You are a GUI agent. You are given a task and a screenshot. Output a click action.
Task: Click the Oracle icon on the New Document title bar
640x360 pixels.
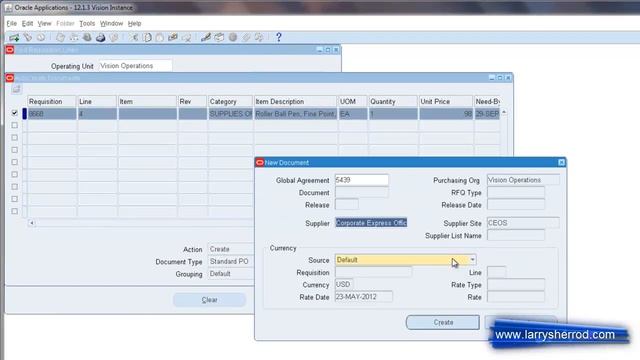coord(260,162)
